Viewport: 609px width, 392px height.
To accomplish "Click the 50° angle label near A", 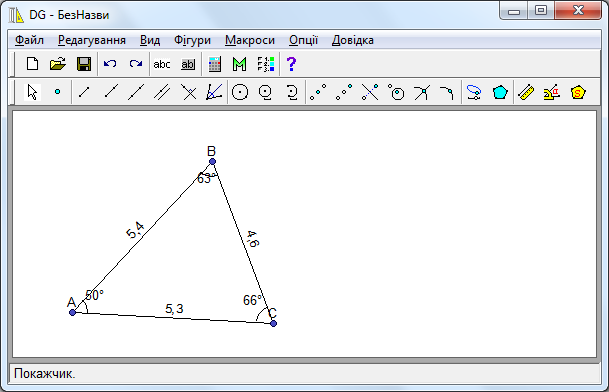I will pyautogui.click(x=94, y=295).
